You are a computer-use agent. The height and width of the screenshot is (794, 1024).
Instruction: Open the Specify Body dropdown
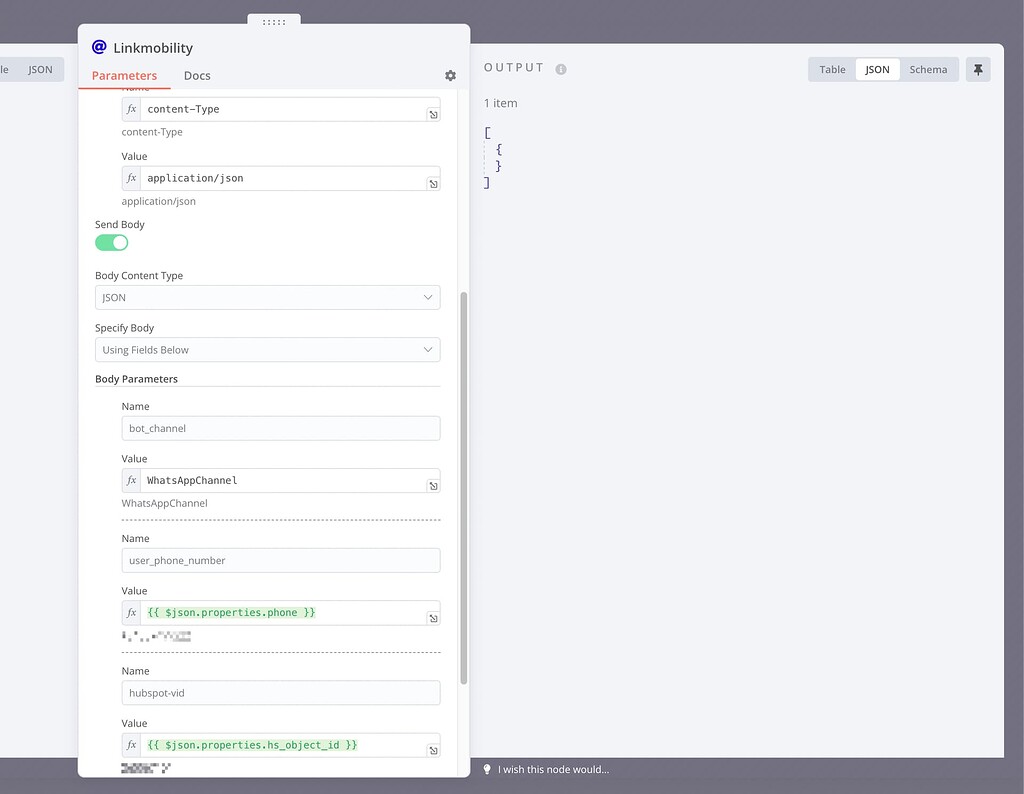point(267,350)
